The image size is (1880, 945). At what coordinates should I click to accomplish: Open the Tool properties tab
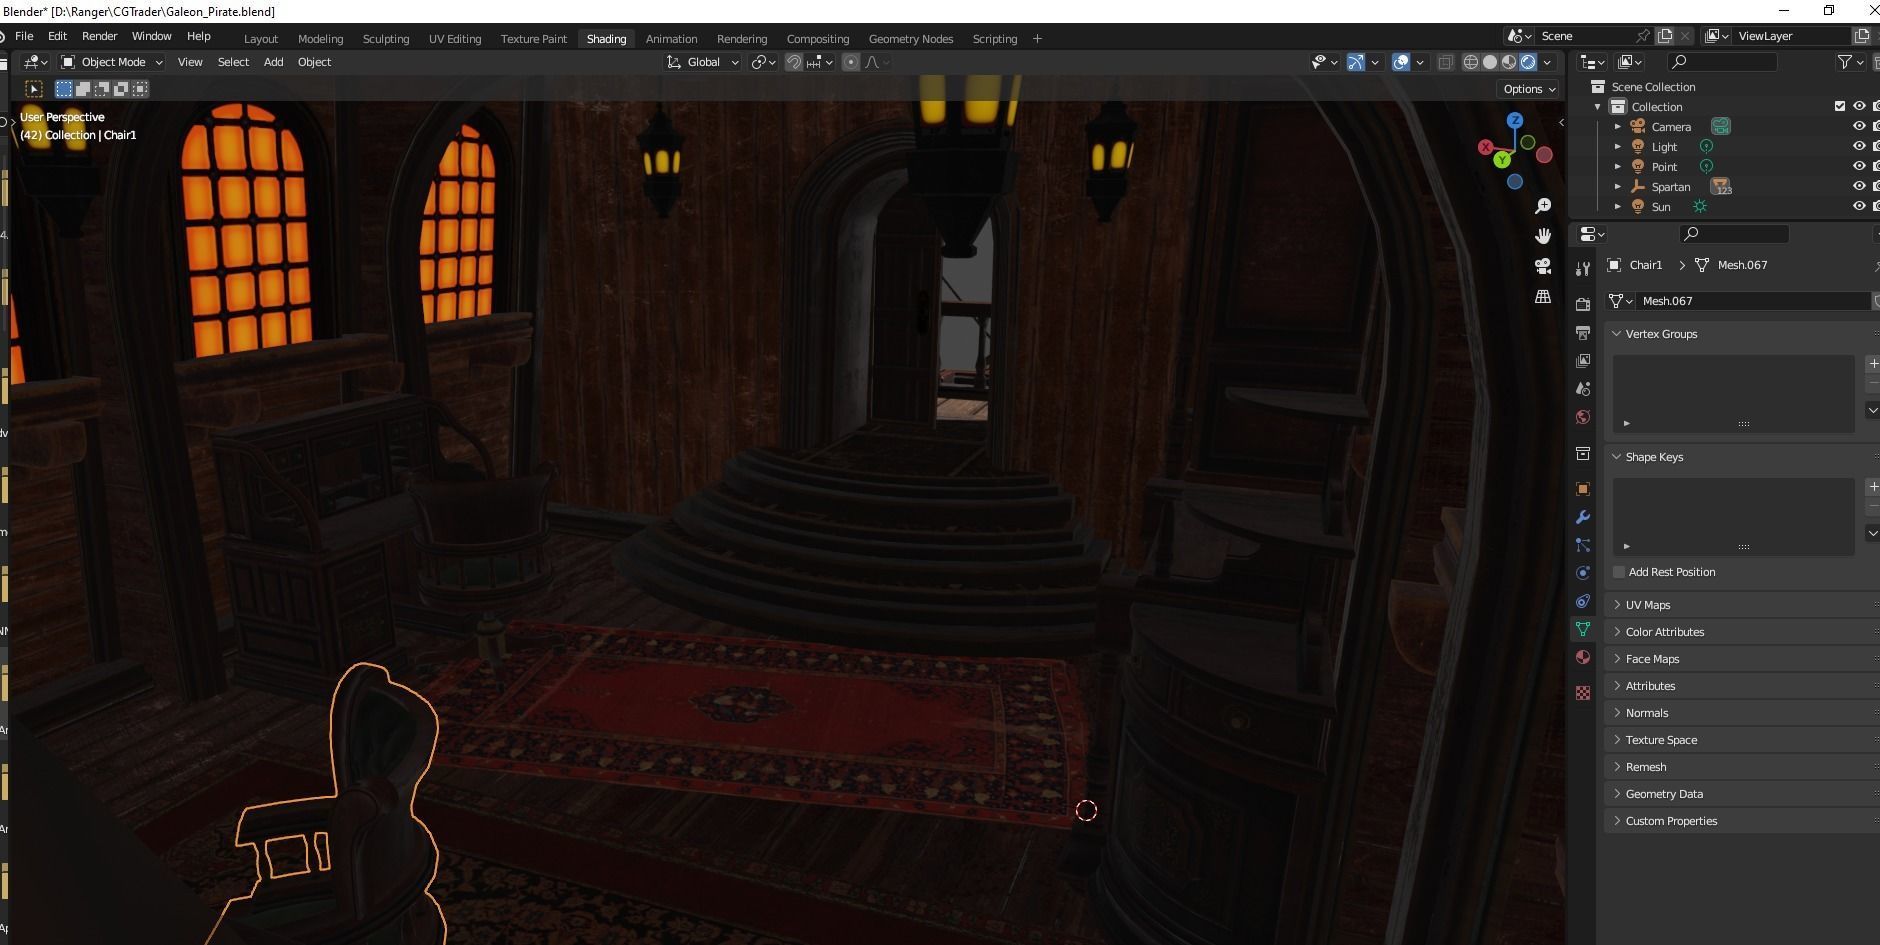[x=1583, y=268]
